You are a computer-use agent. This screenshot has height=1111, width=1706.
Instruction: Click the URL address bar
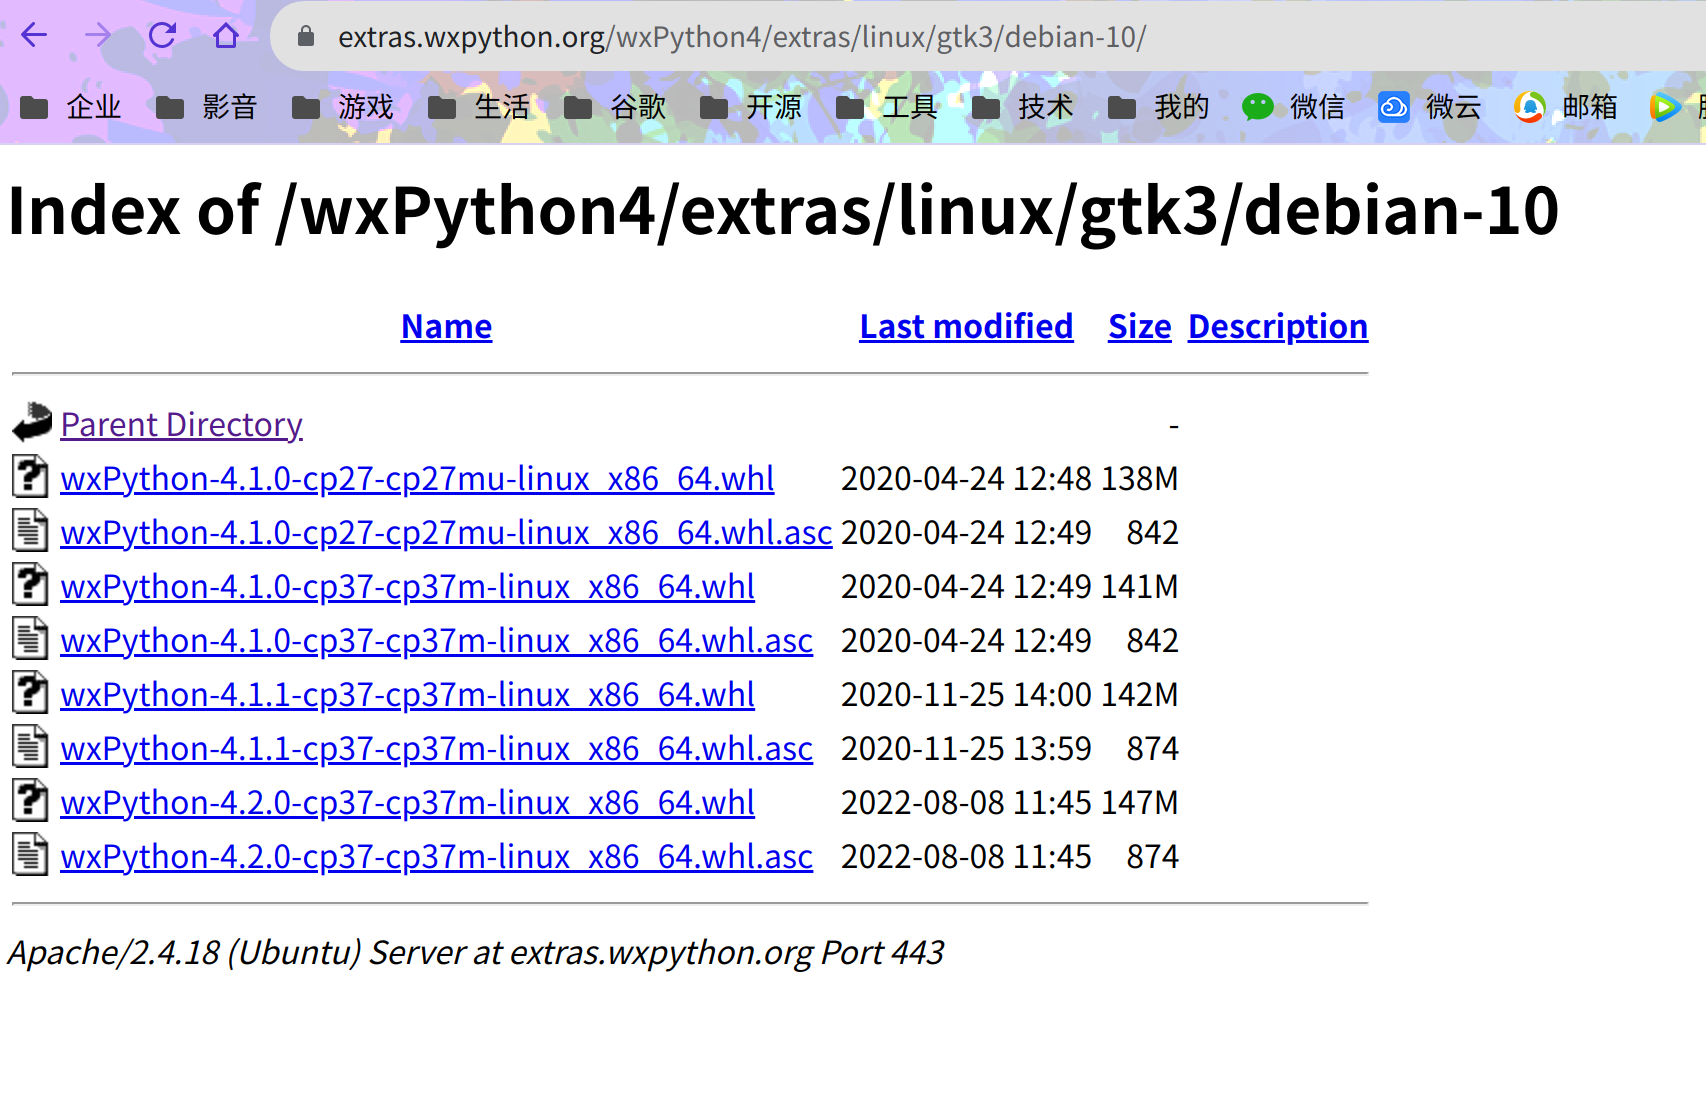tap(900, 37)
